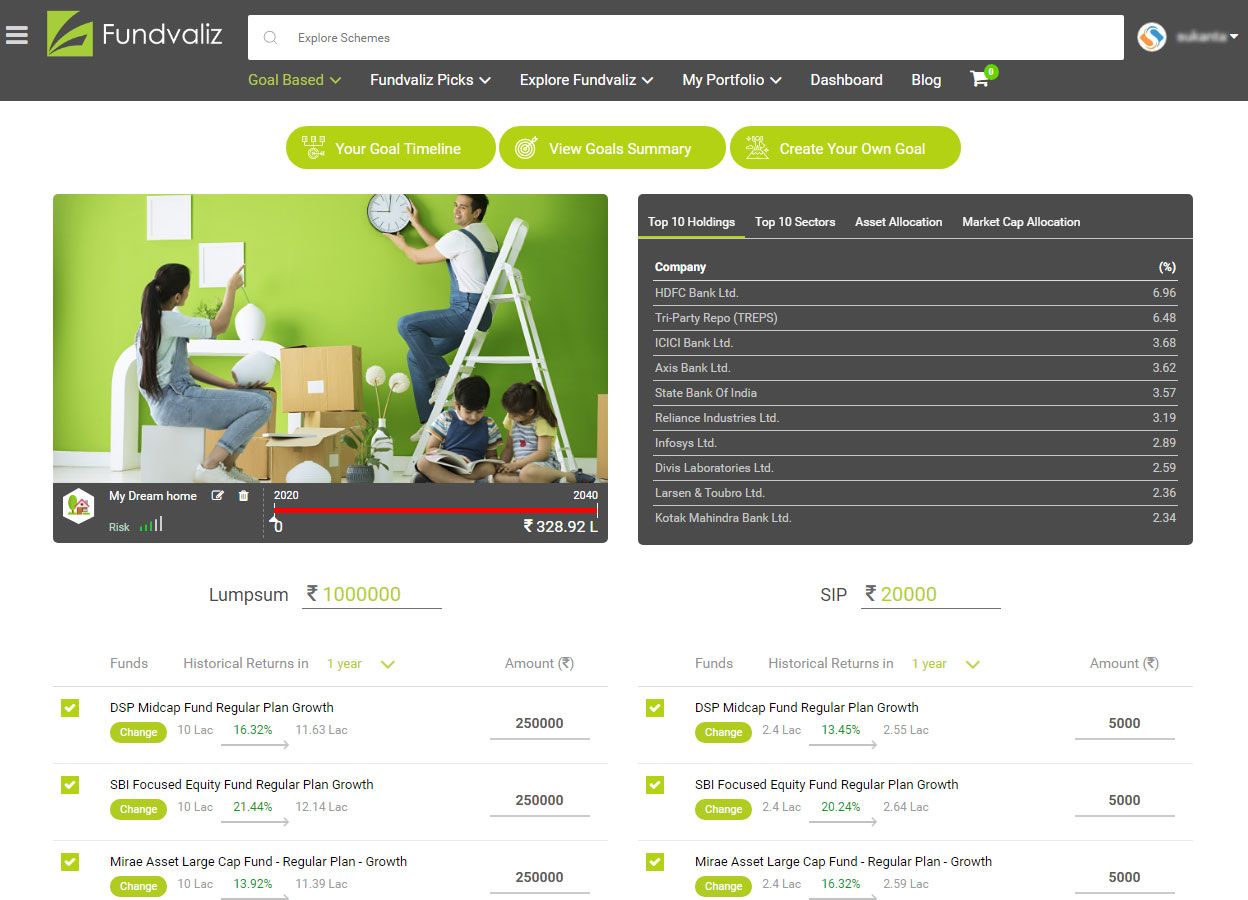Edit the My Dream home goal
The width and height of the screenshot is (1248, 900).
point(217,496)
